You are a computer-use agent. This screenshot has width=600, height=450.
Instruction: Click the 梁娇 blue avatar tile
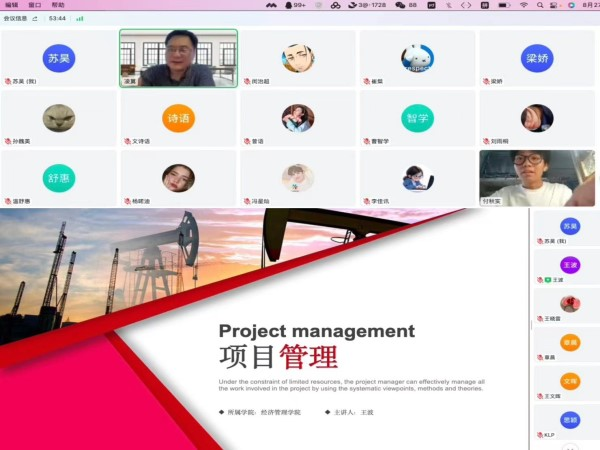point(537,58)
